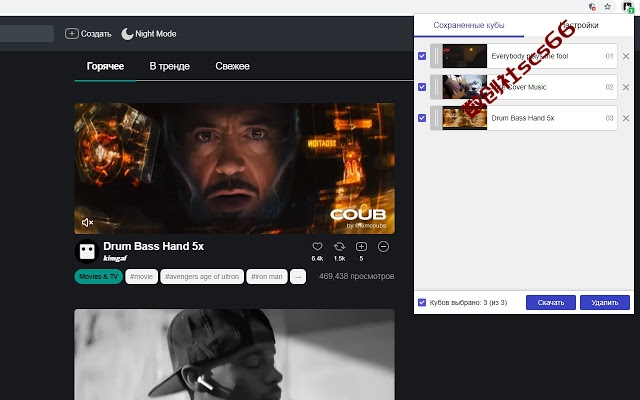The width and height of the screenshot is (640, 400).
Task: Uncheck the Everybody plays the fool checkbox
Action: [x=422, y=56]
